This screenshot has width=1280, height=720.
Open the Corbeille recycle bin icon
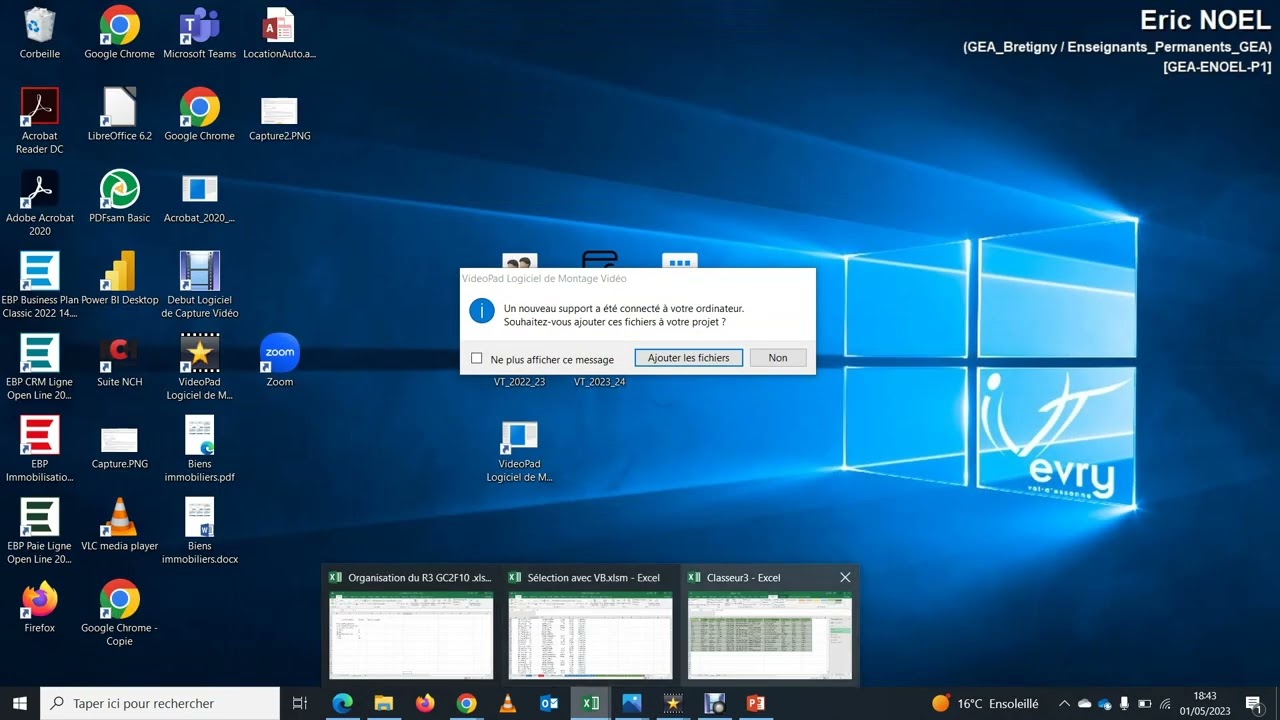click(40, 33)
